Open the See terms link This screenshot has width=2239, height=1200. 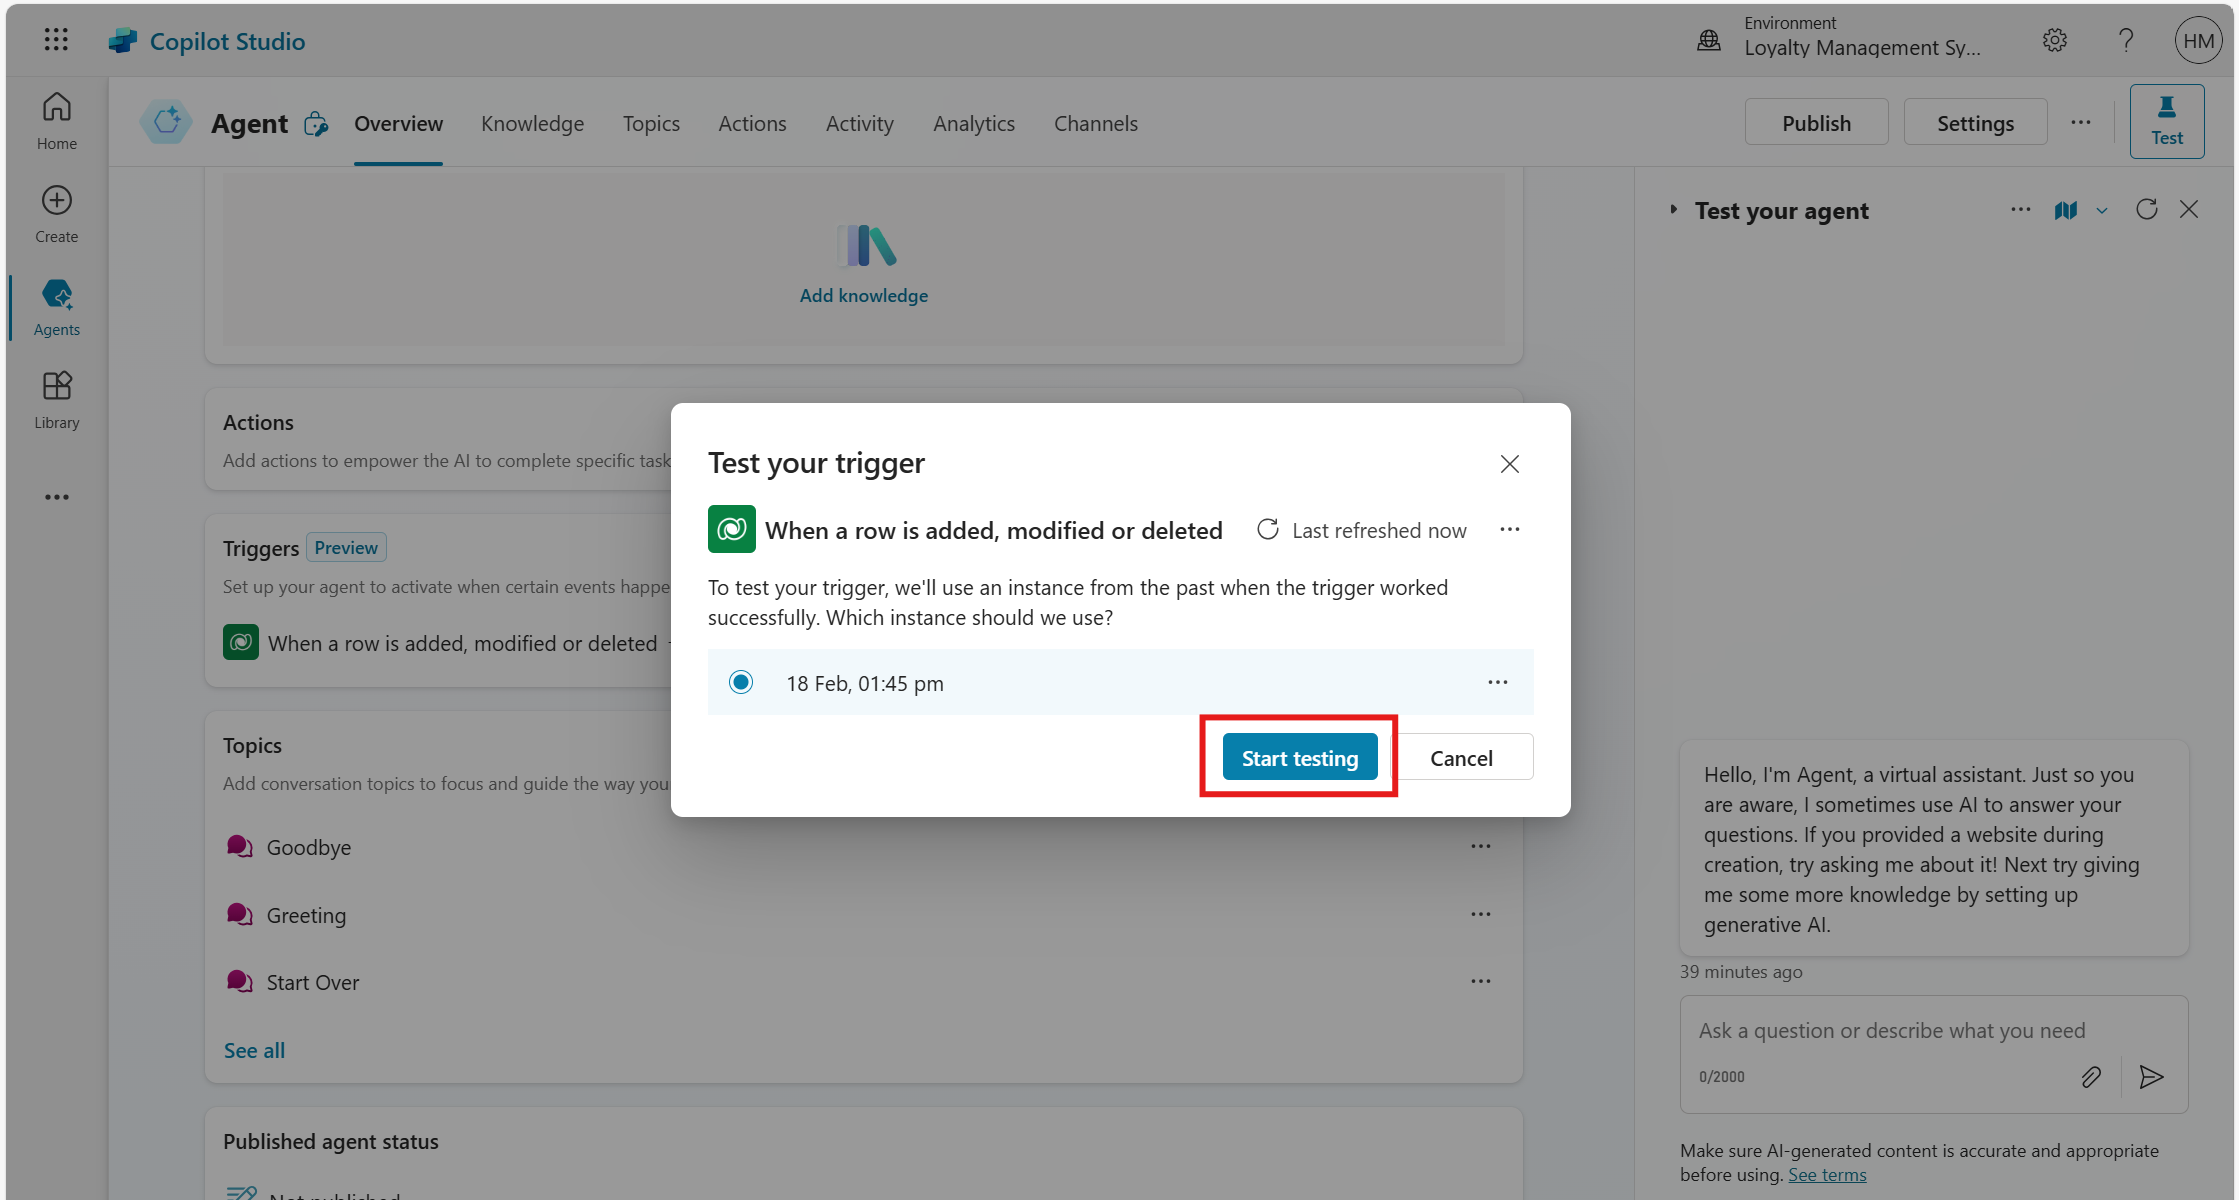[x=1826, y=1175]
